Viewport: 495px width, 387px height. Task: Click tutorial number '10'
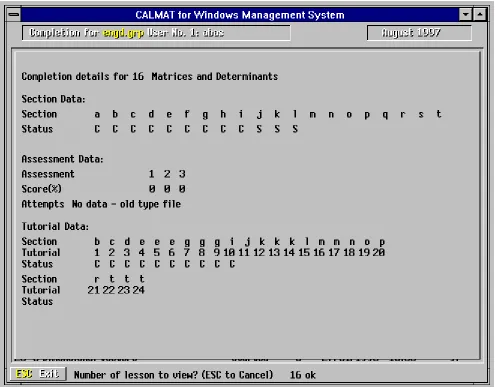[x=229, y=253]
